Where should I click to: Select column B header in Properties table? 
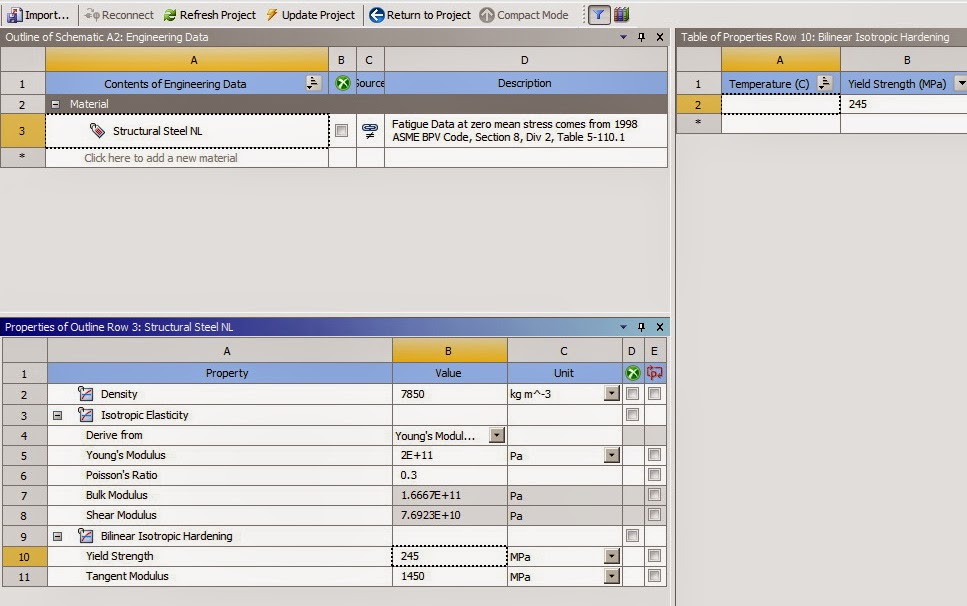[450, 351]
